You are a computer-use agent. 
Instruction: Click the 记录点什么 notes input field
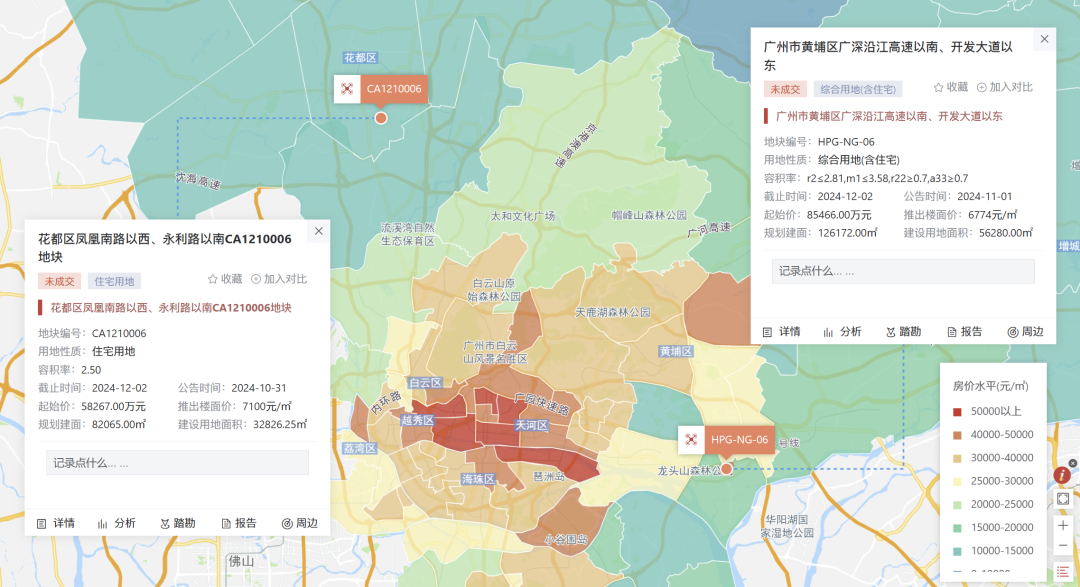pos(176,462)
